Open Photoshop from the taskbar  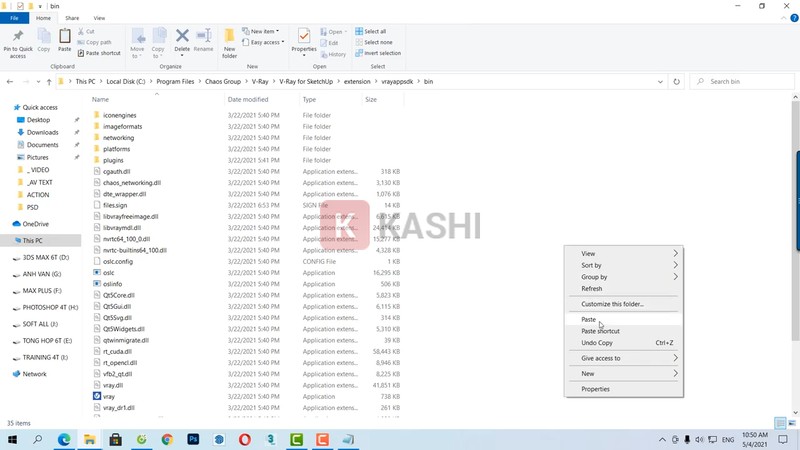tap(193, 439)
